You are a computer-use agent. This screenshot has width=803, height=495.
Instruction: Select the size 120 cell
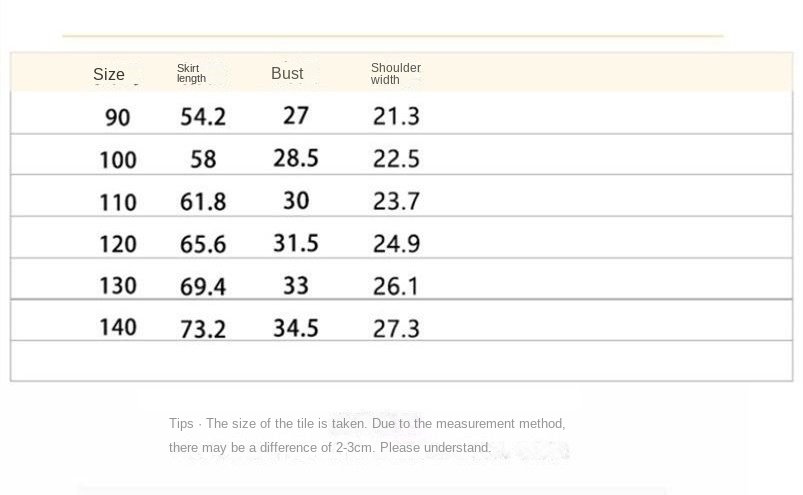point(117,244)
